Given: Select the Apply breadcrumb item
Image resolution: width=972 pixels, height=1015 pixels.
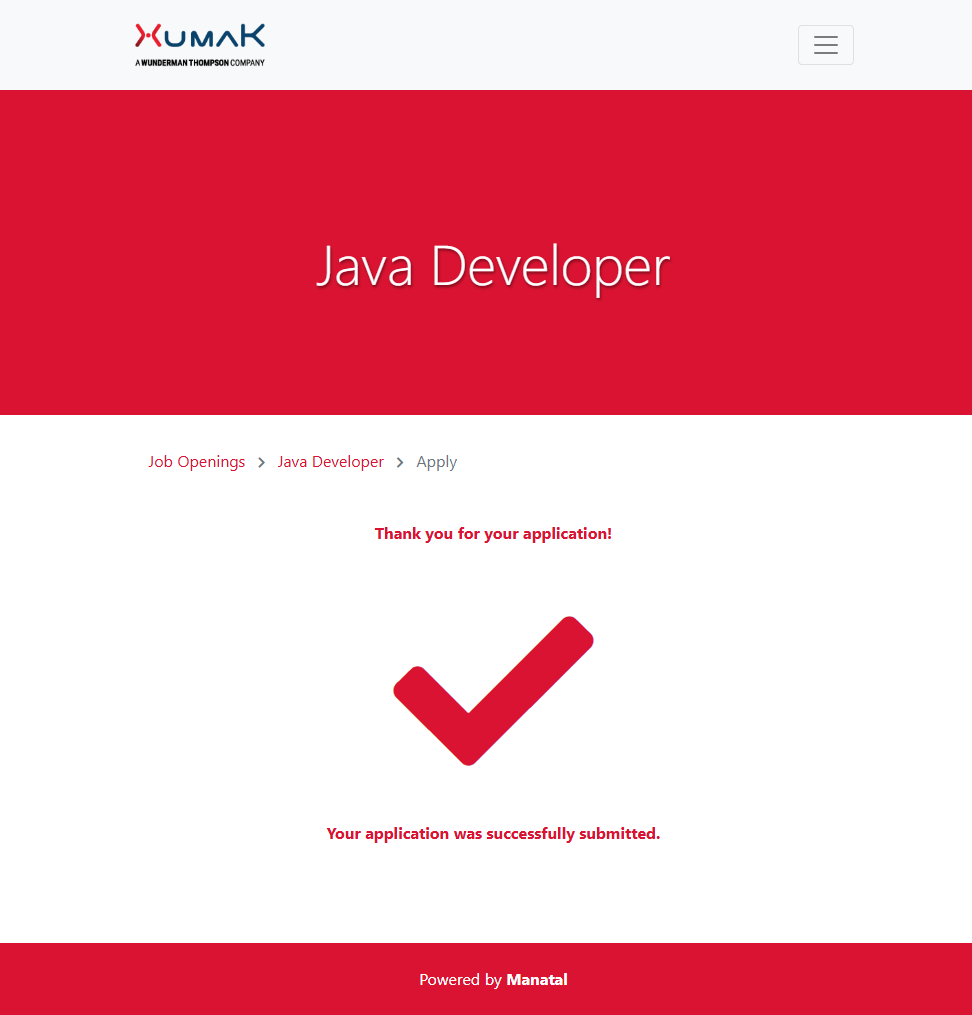Looking at the screenshot, I should click(436, 462).
